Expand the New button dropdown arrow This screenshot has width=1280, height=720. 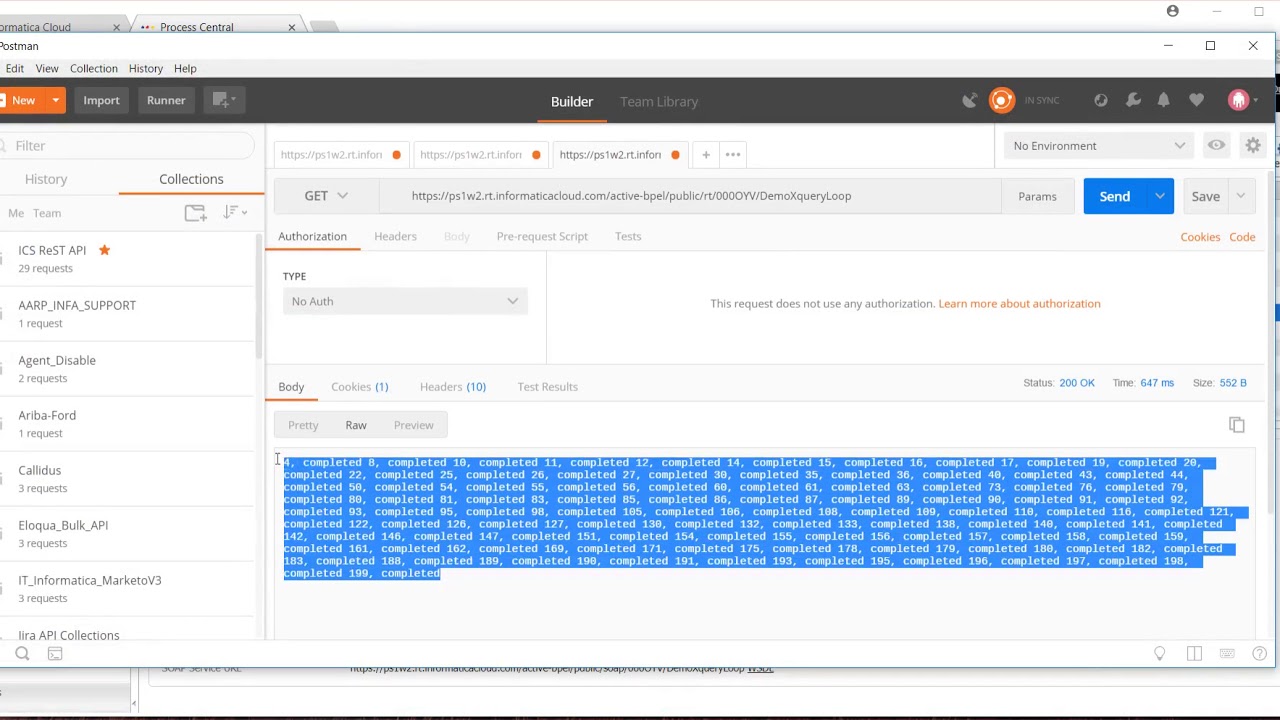(x=56, y=100)
